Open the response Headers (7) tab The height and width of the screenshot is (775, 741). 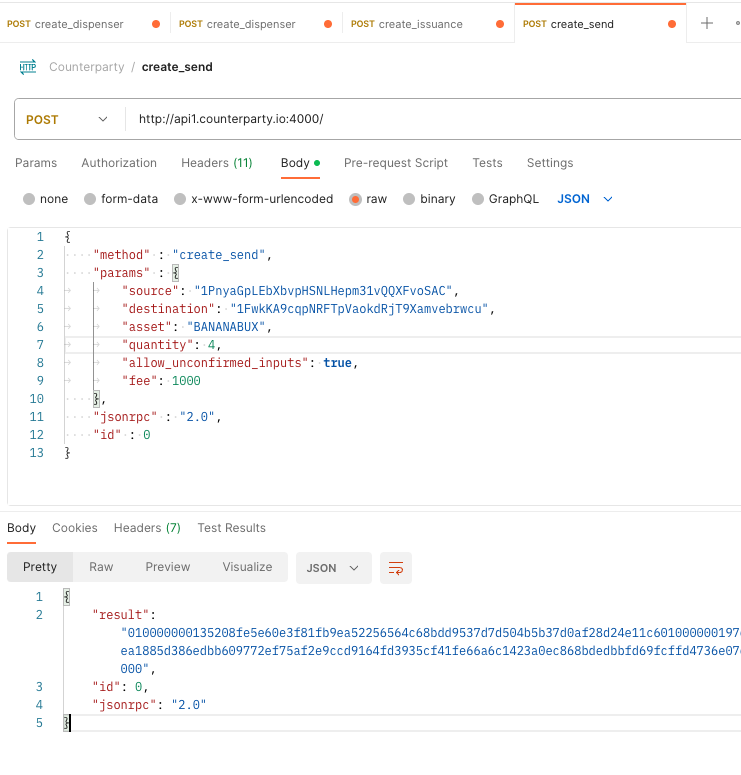click(147, 528)
